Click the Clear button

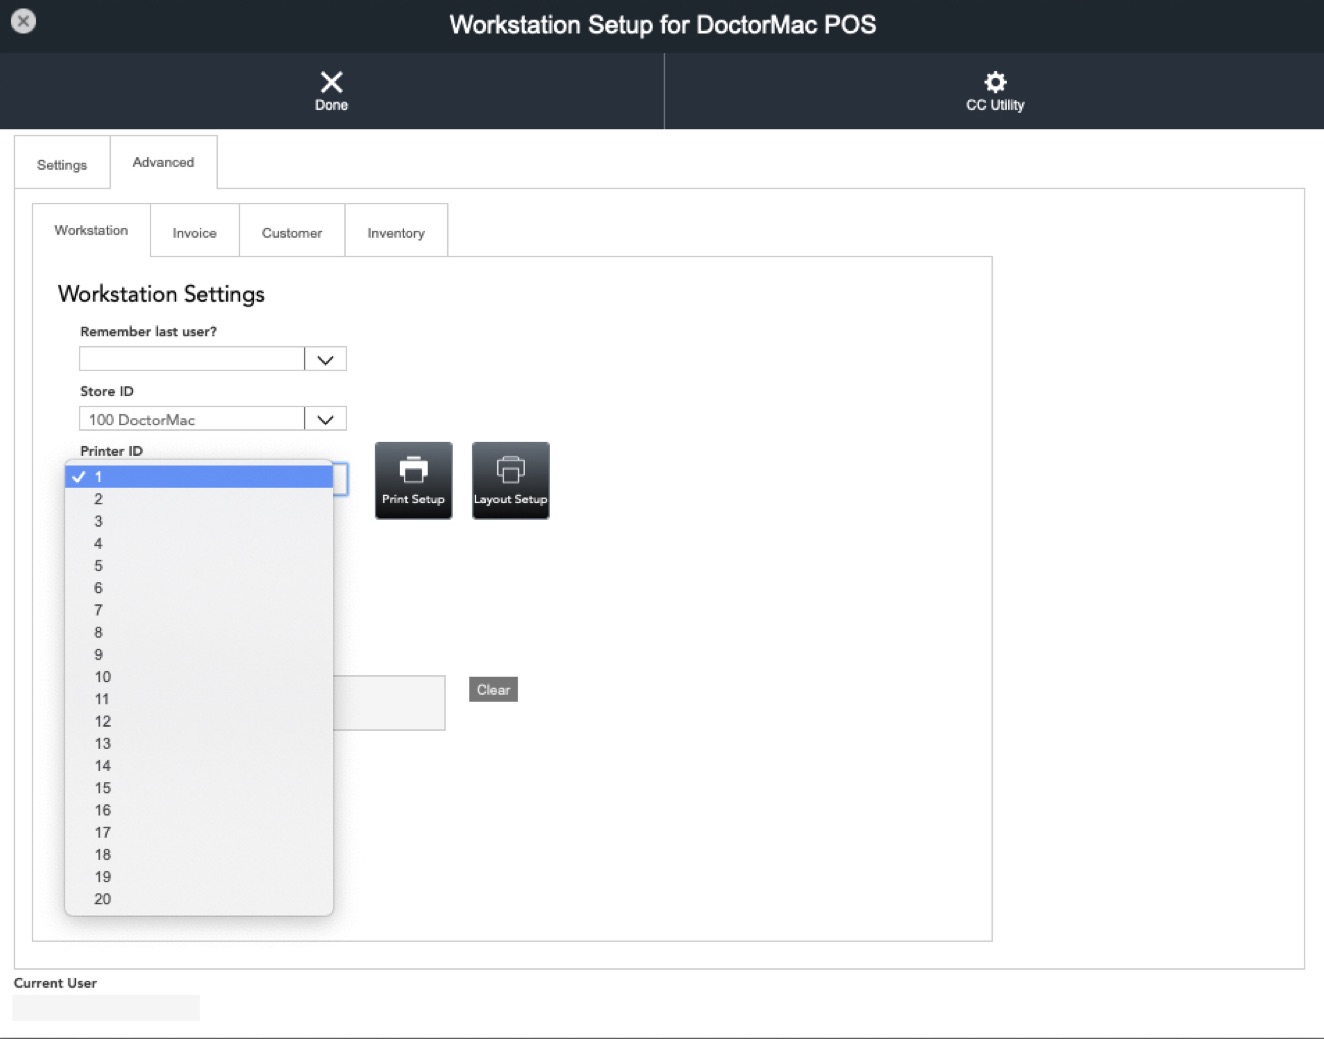click(493, 689)
